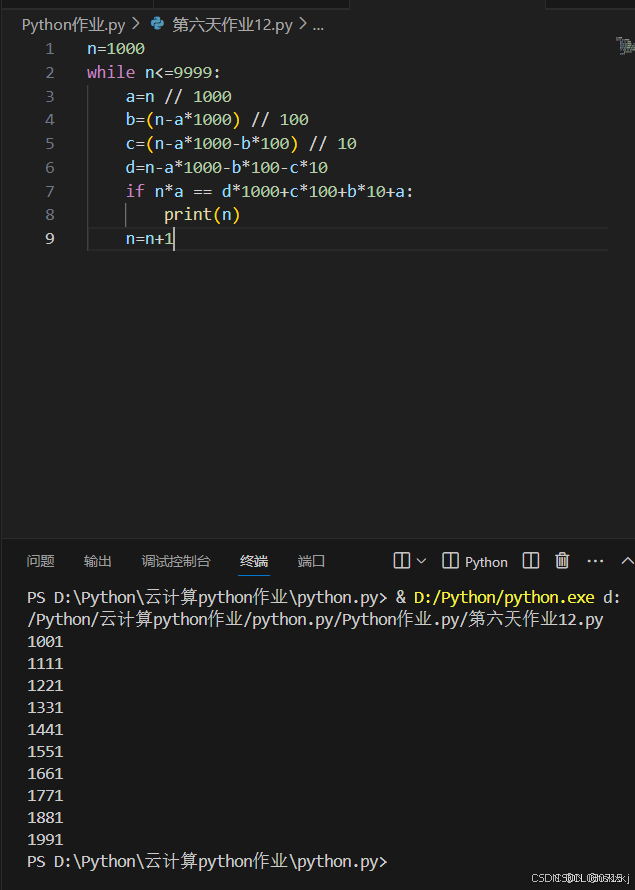This screenshot has height=890, width=635.
Task: Click the line starting with d=n-a*1000
Action: pyautogui.click(x=227, y=167)
